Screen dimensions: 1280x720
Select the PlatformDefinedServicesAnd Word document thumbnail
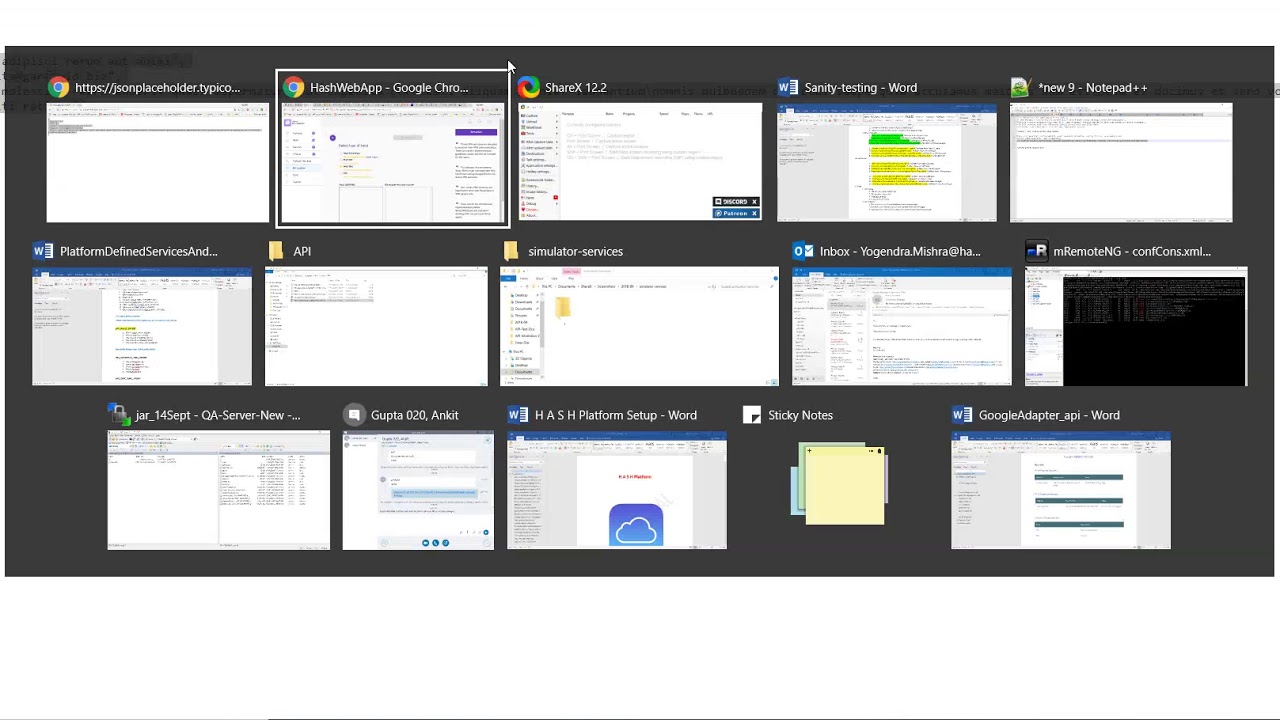tap(142, 327)
